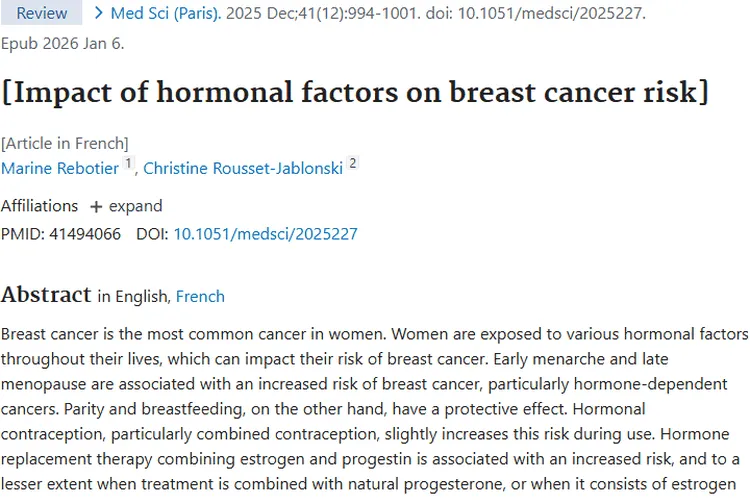Click the article title heading
Viewport: 750px width, 500px height.
[x=355, y=92]
